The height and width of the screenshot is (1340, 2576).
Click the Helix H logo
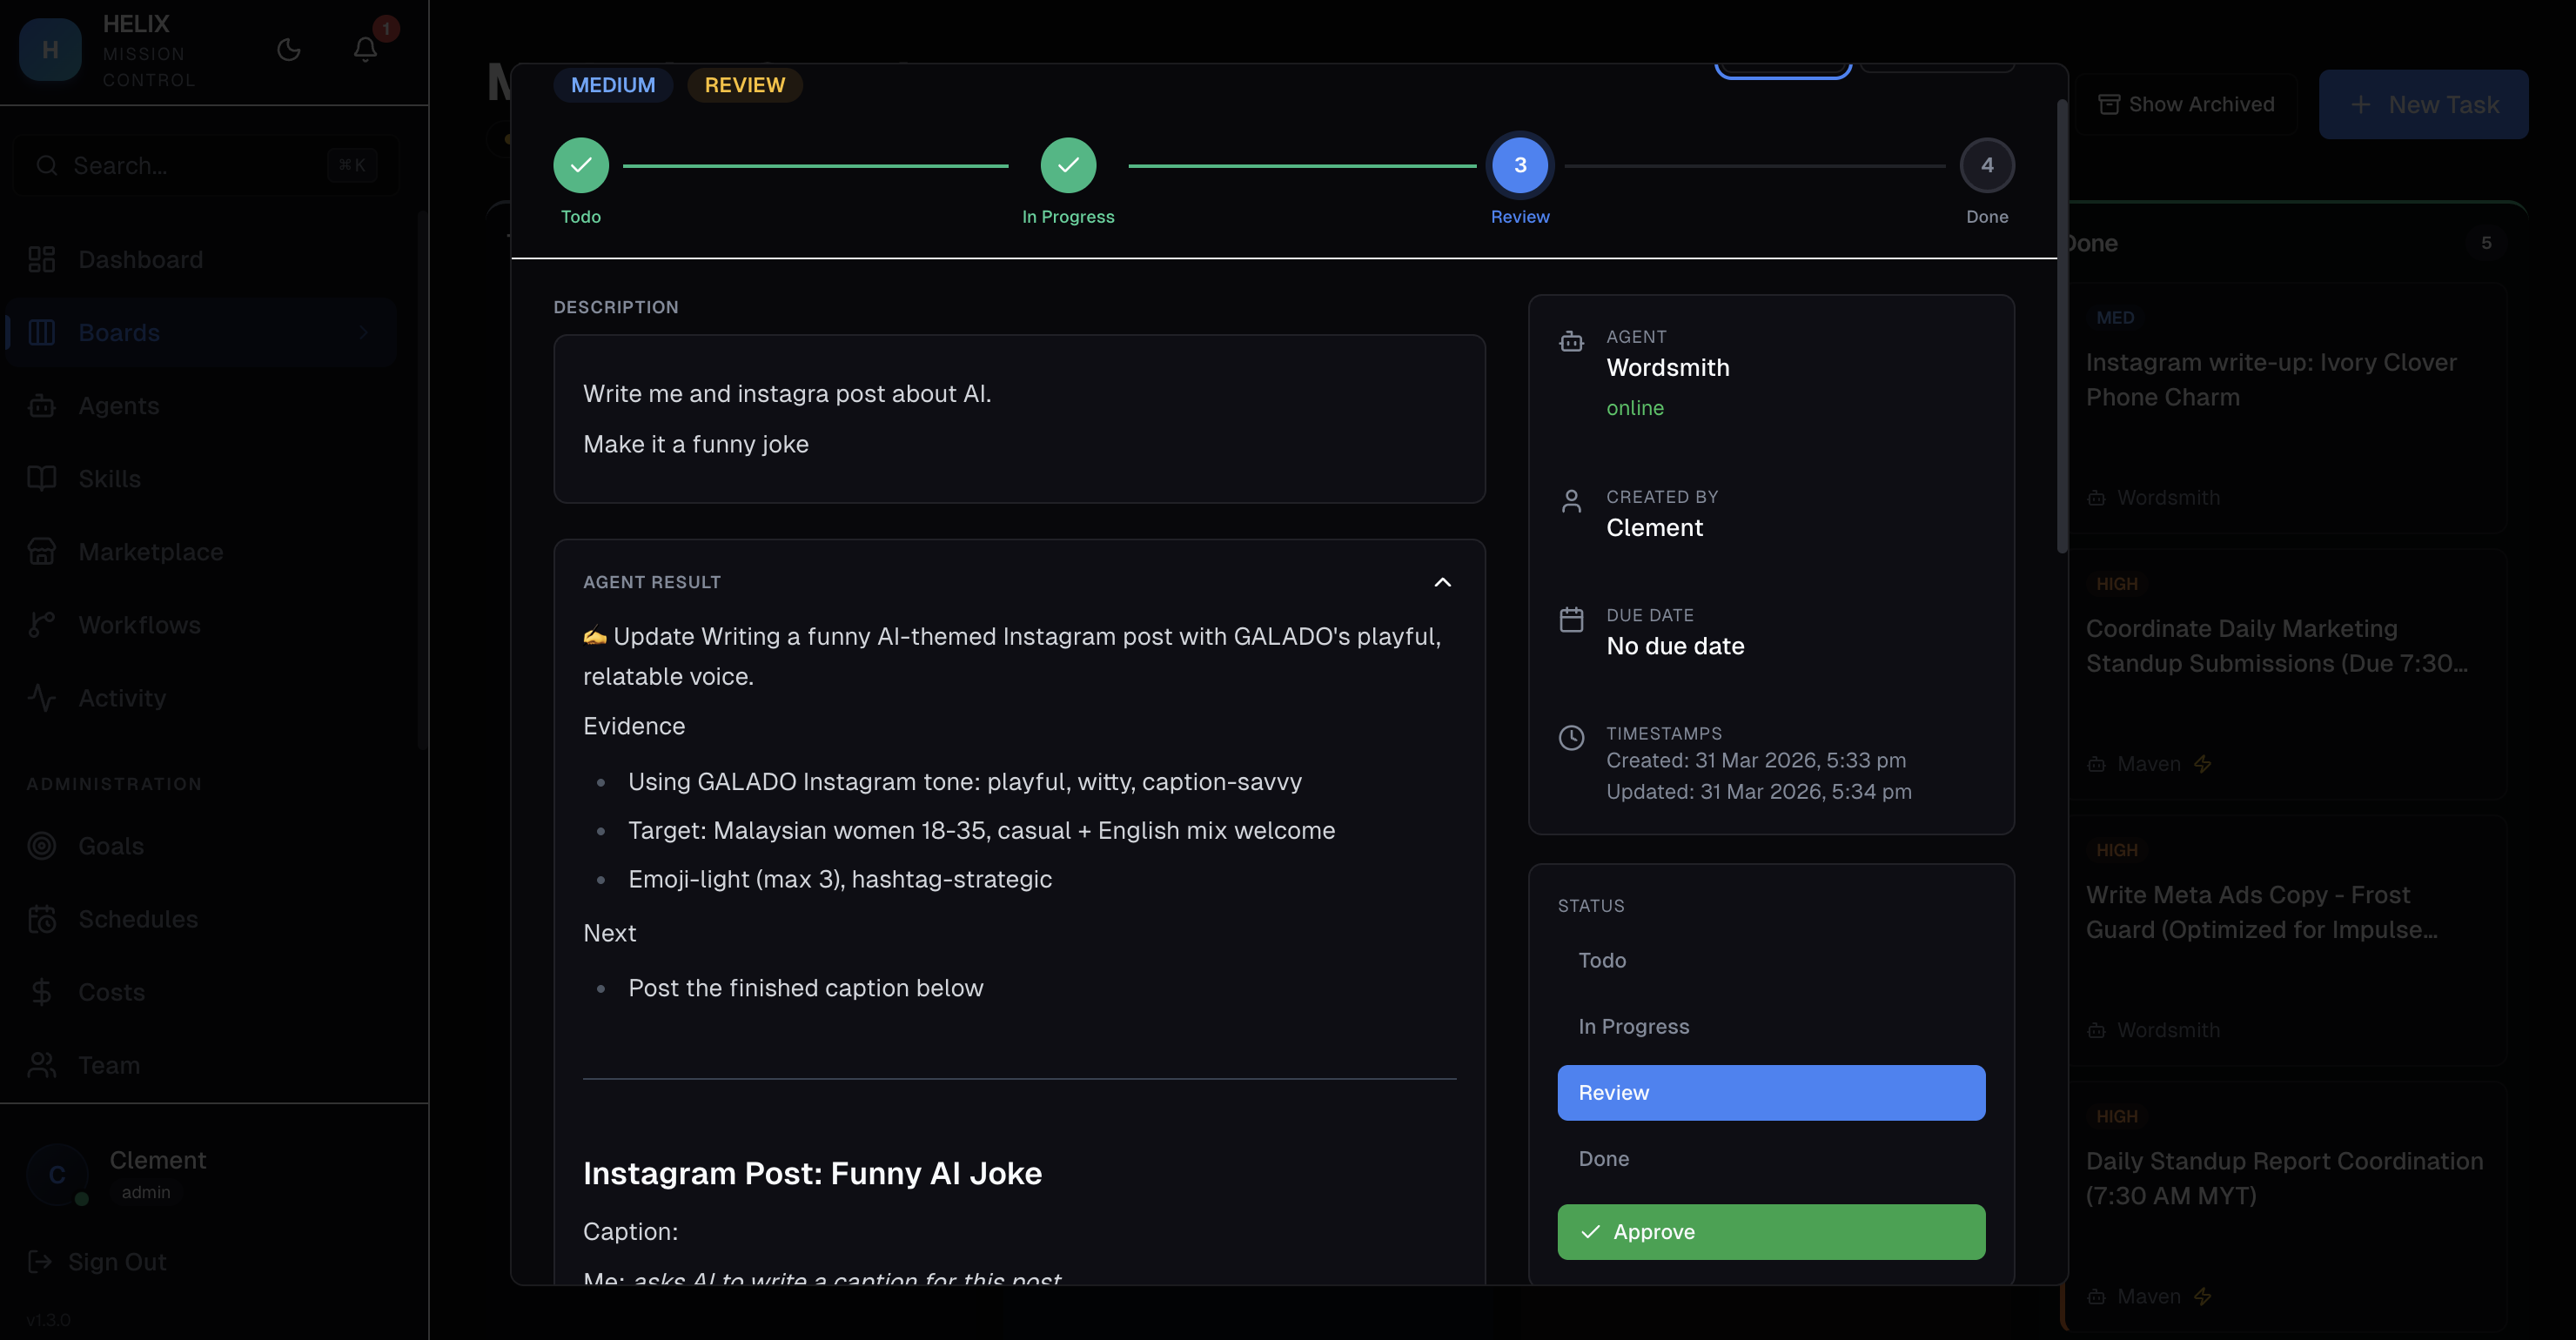(x=51, y=50)
